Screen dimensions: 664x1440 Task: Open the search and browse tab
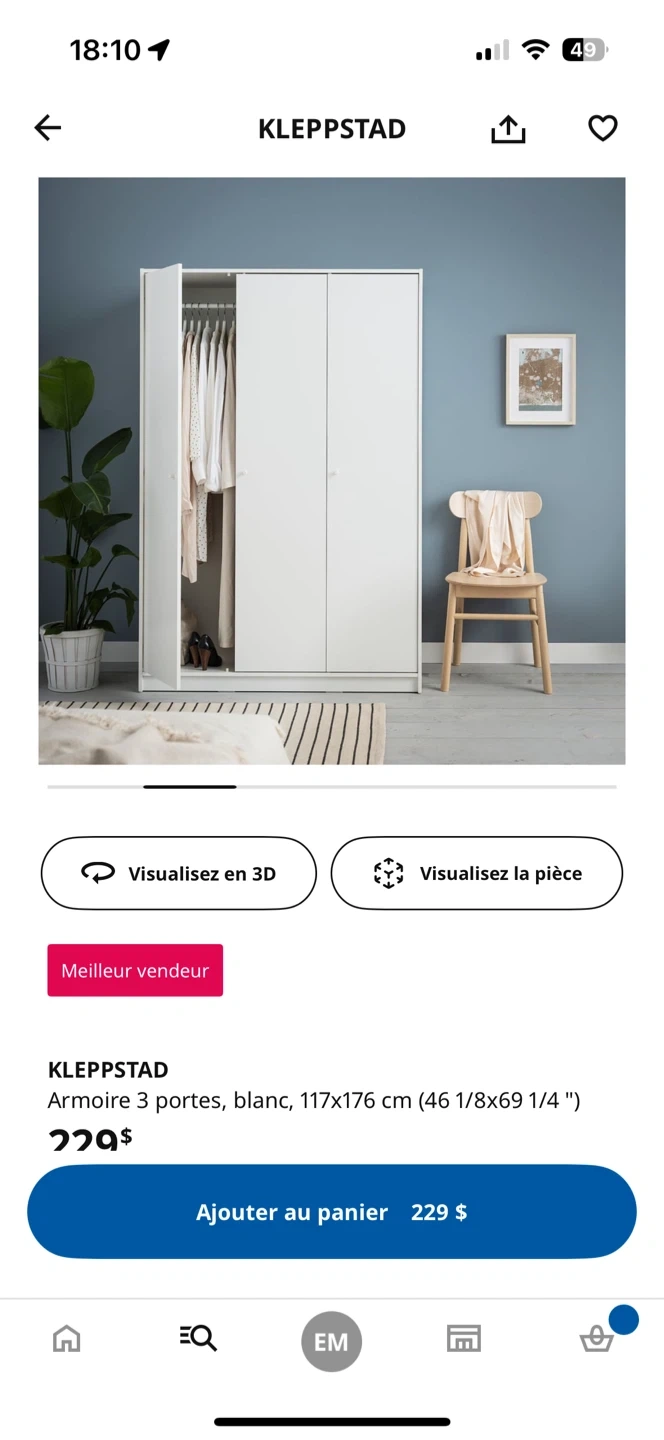(198, 1338)
